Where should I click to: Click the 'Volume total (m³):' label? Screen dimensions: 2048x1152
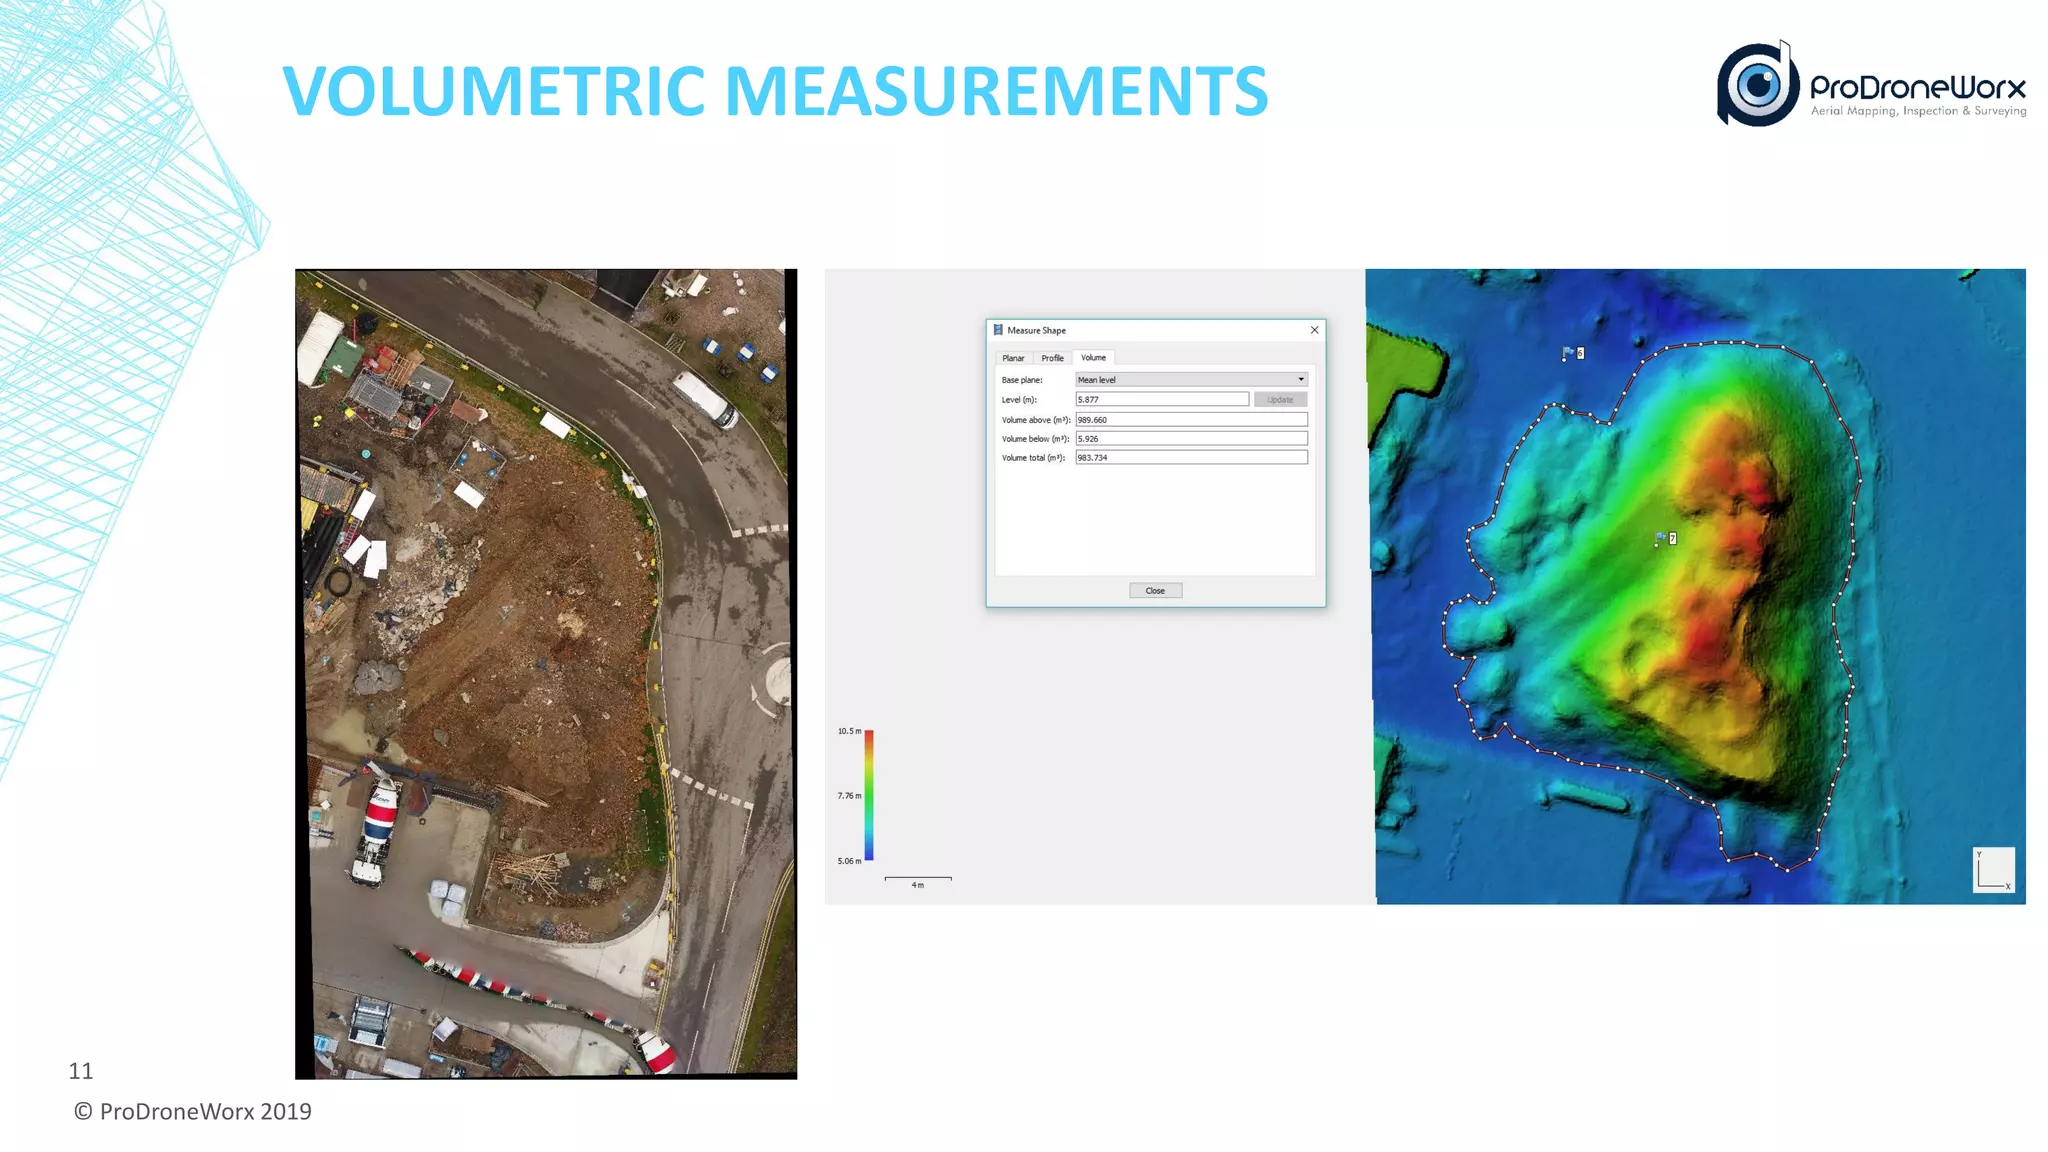(1033, 458)
